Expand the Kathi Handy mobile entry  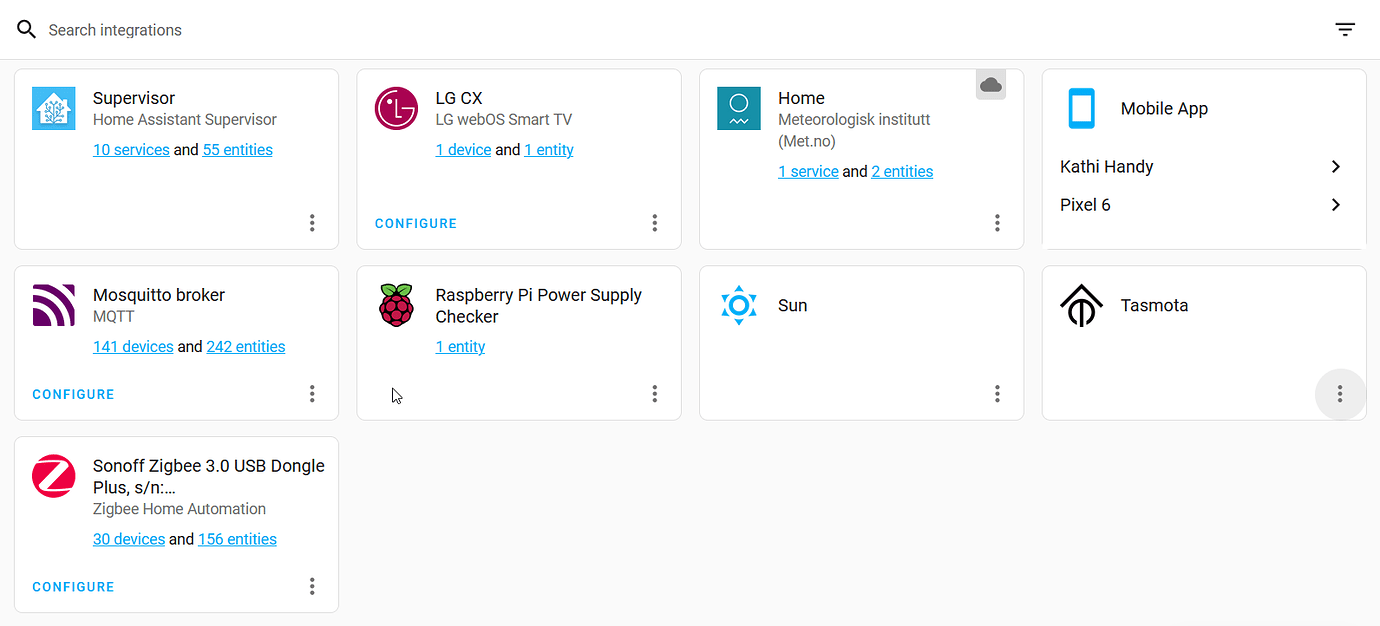(x=1336, y=167)
